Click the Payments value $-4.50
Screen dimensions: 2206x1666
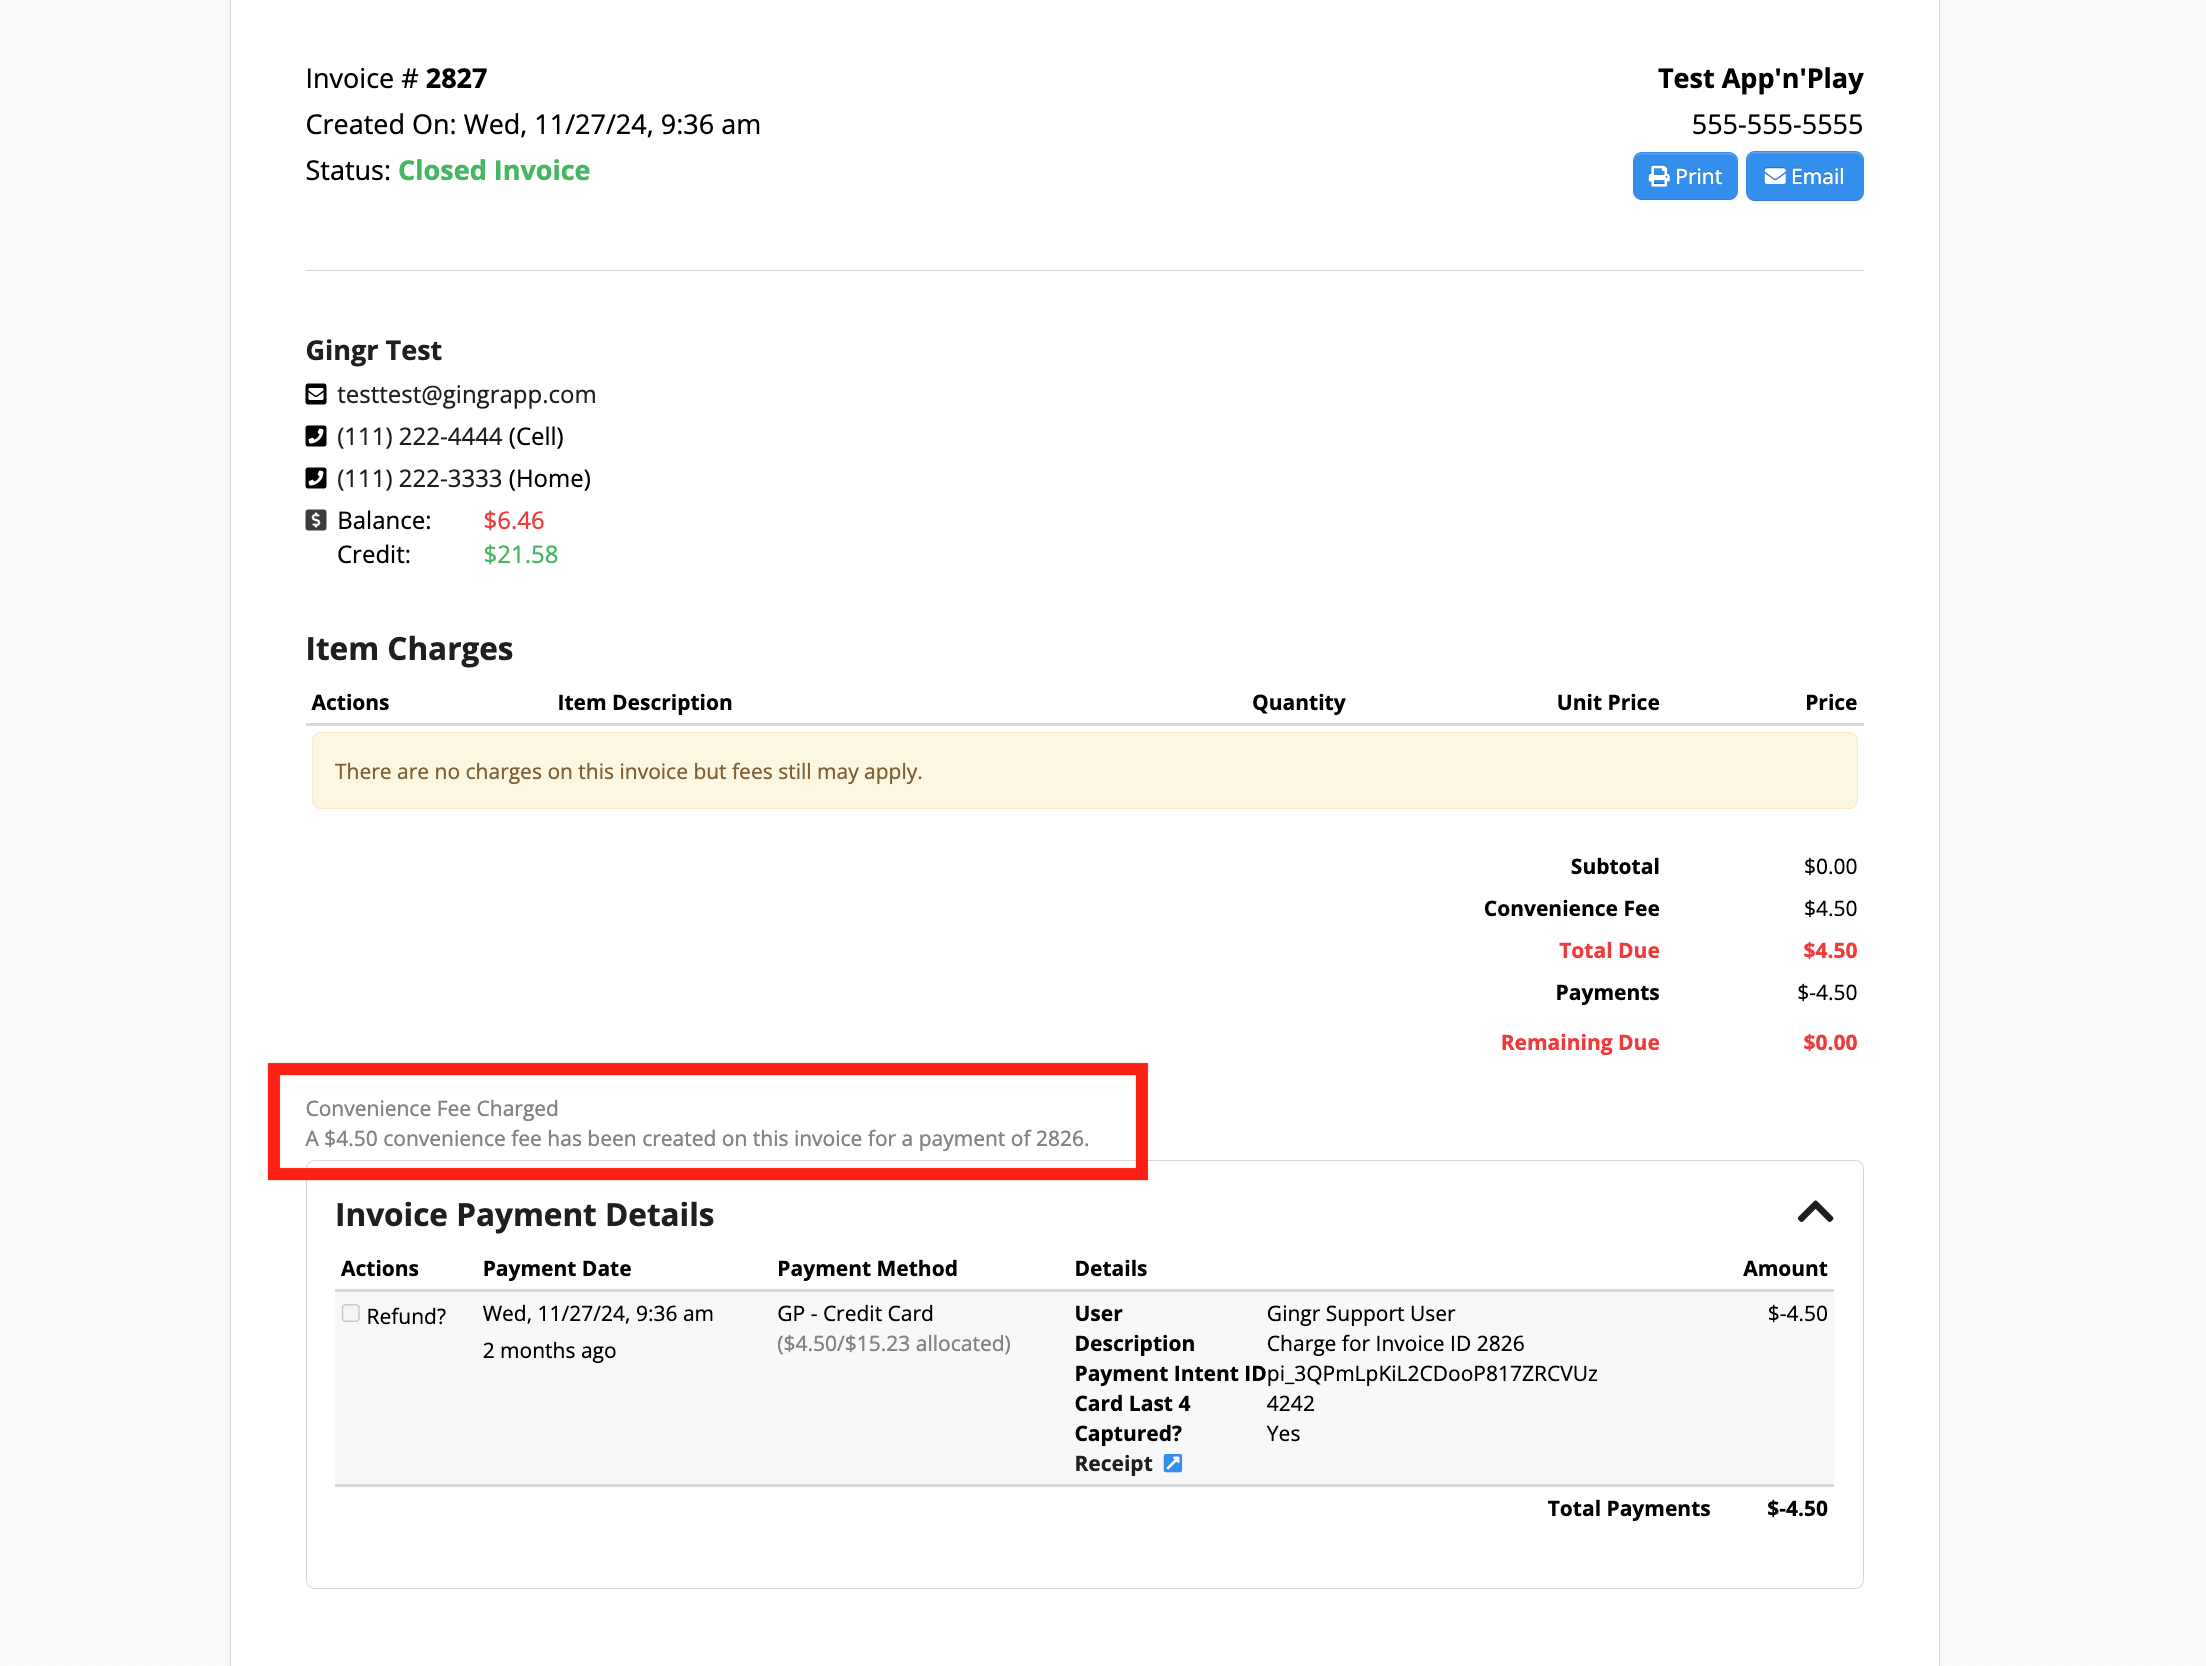(1827, 992)
